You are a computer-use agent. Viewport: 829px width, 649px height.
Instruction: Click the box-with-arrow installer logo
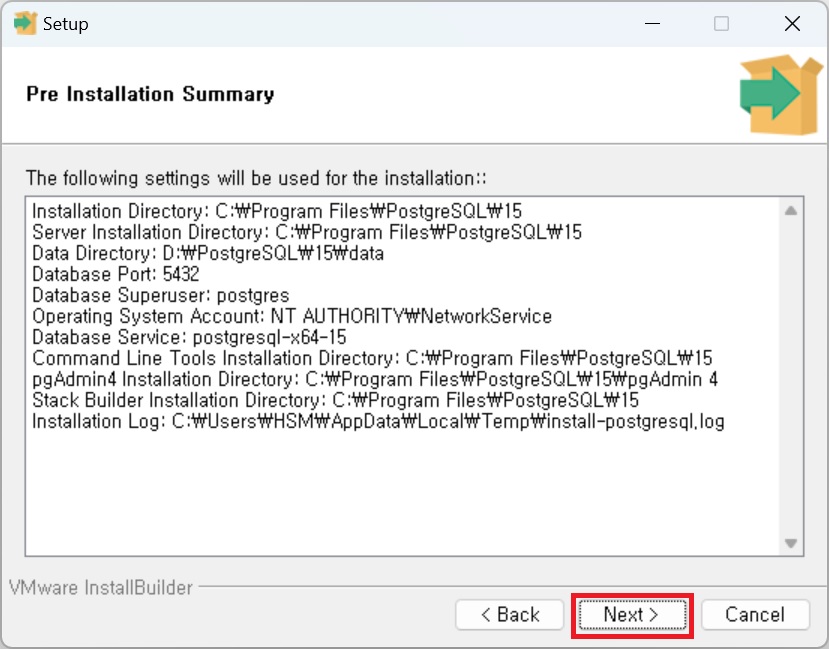tap(780, 94)
